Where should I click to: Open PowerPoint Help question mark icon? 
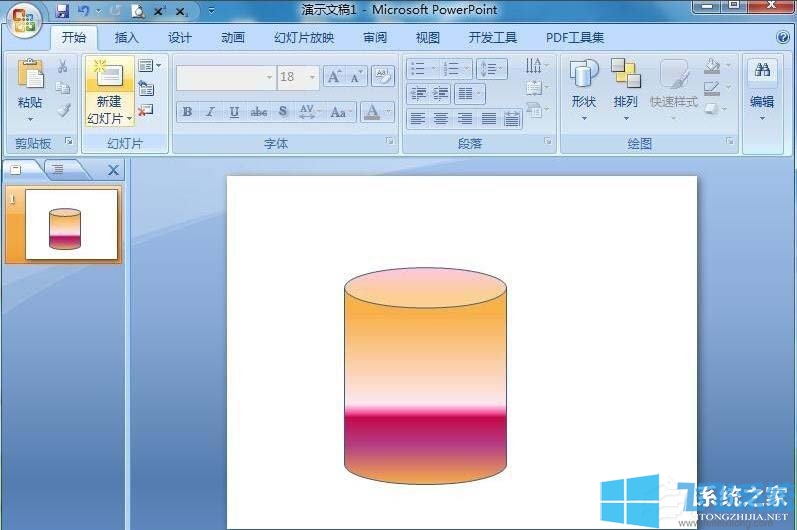click(x=783, y=38)
